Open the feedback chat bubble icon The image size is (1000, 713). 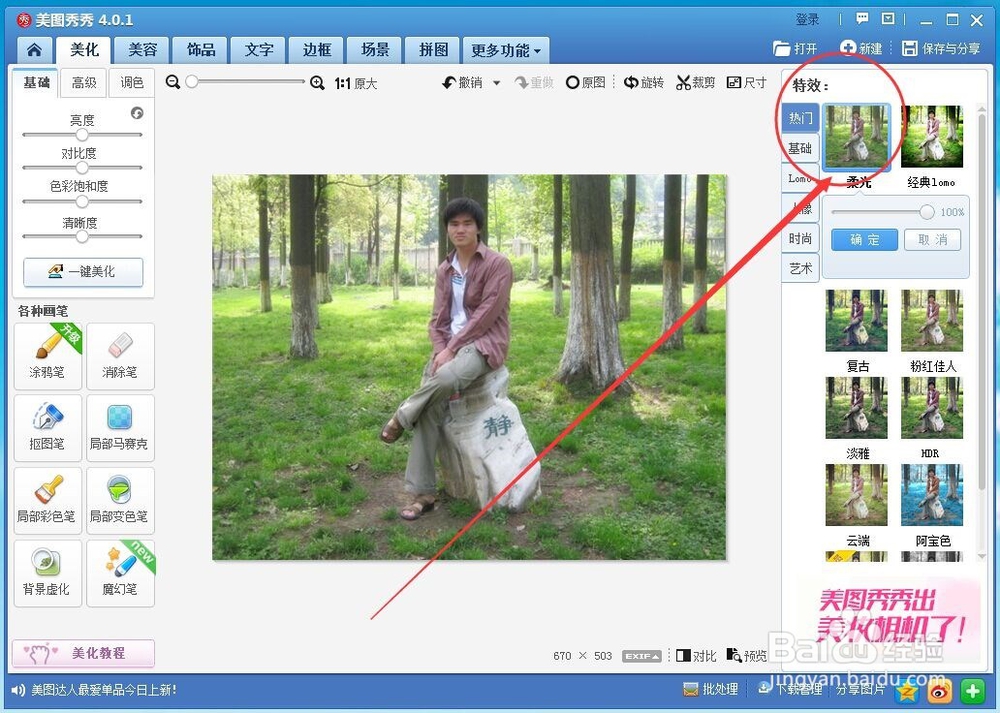(x=862, y=19)
